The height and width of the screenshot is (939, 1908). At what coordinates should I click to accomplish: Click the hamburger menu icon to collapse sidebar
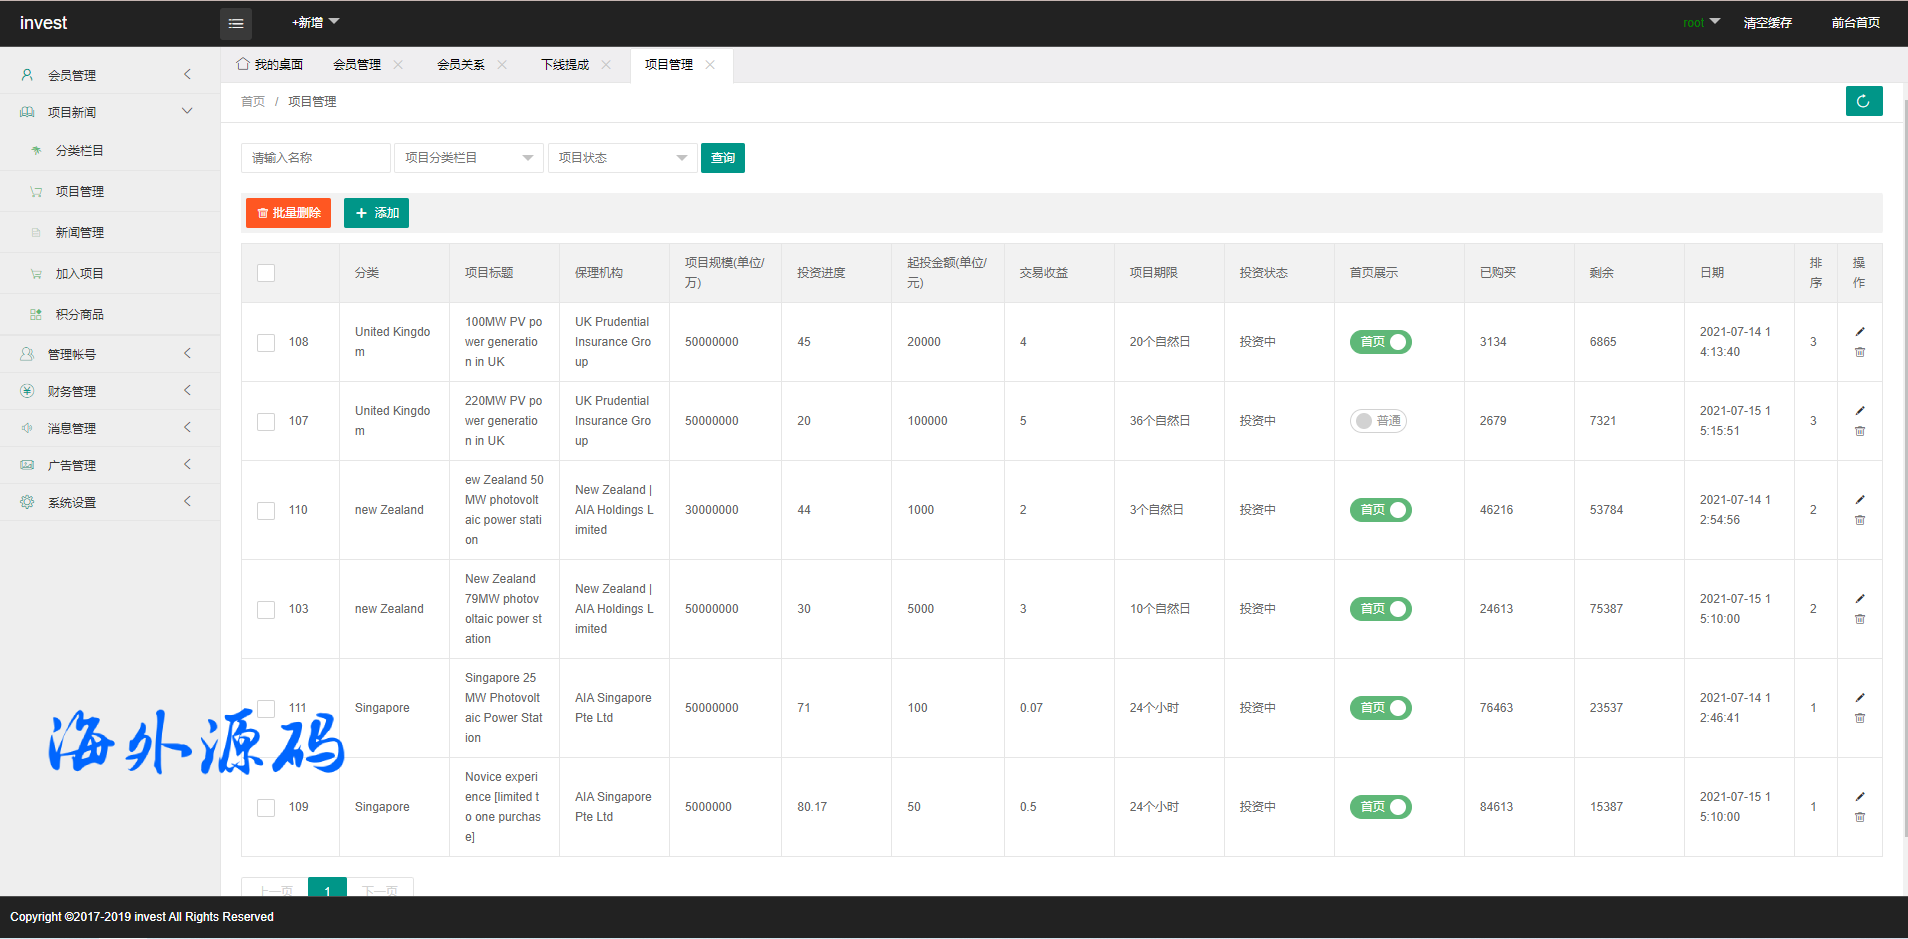236,23
